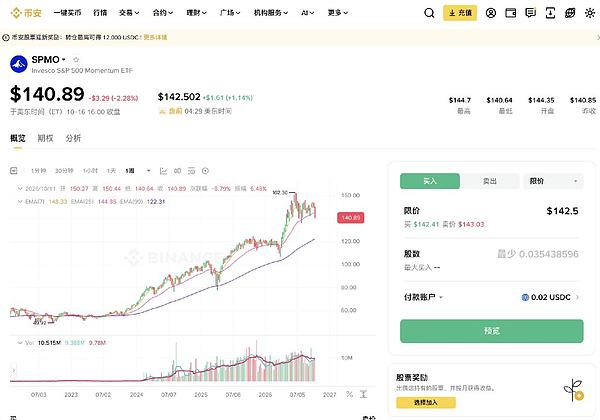Screen dimensions: 600x420
Task: Open the 限价 order type dropdown
Action: [553, 181]
